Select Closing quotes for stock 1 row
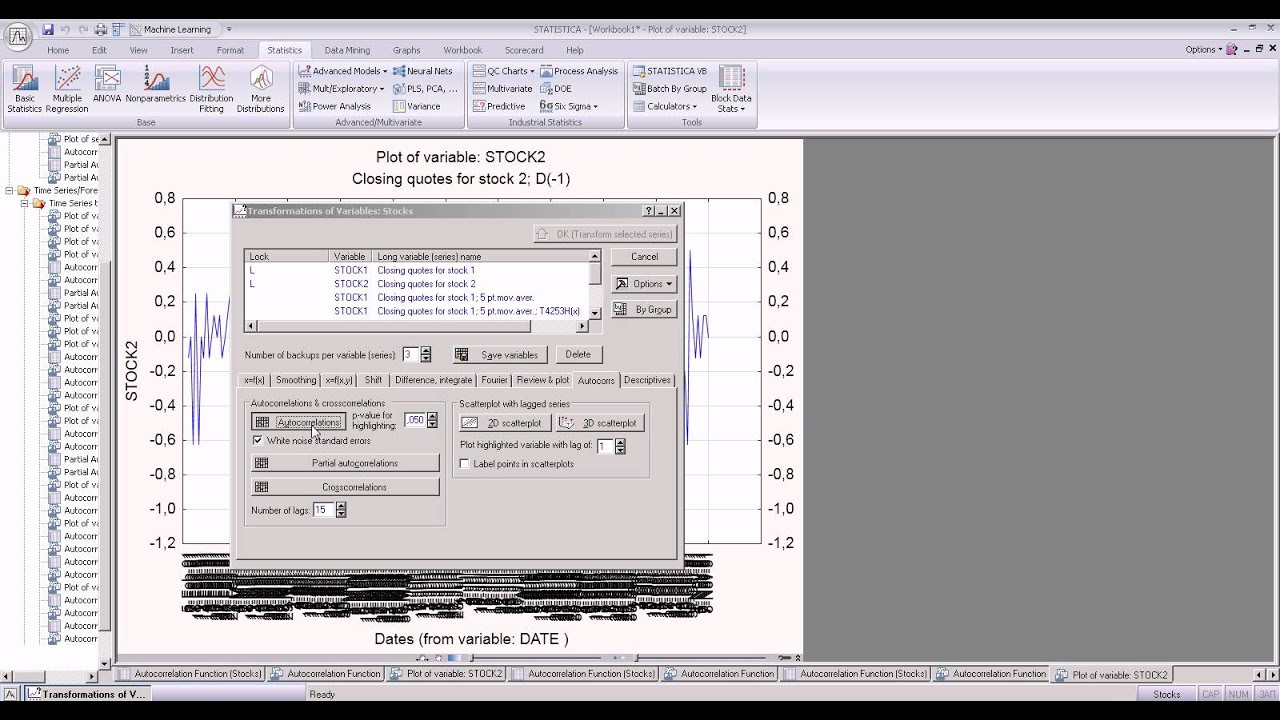Screen dimensions: 1280x720 pos(417,270)
